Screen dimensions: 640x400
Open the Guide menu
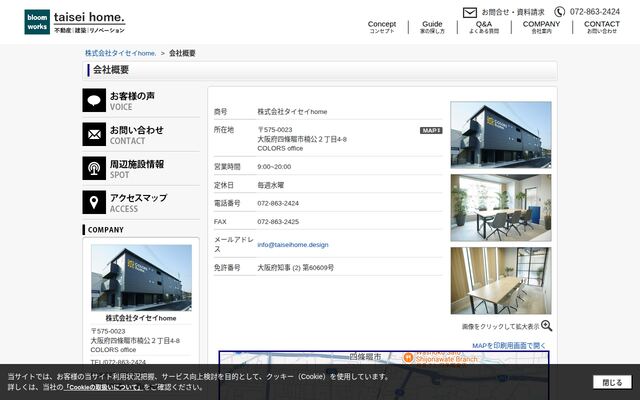pos(432,27)
